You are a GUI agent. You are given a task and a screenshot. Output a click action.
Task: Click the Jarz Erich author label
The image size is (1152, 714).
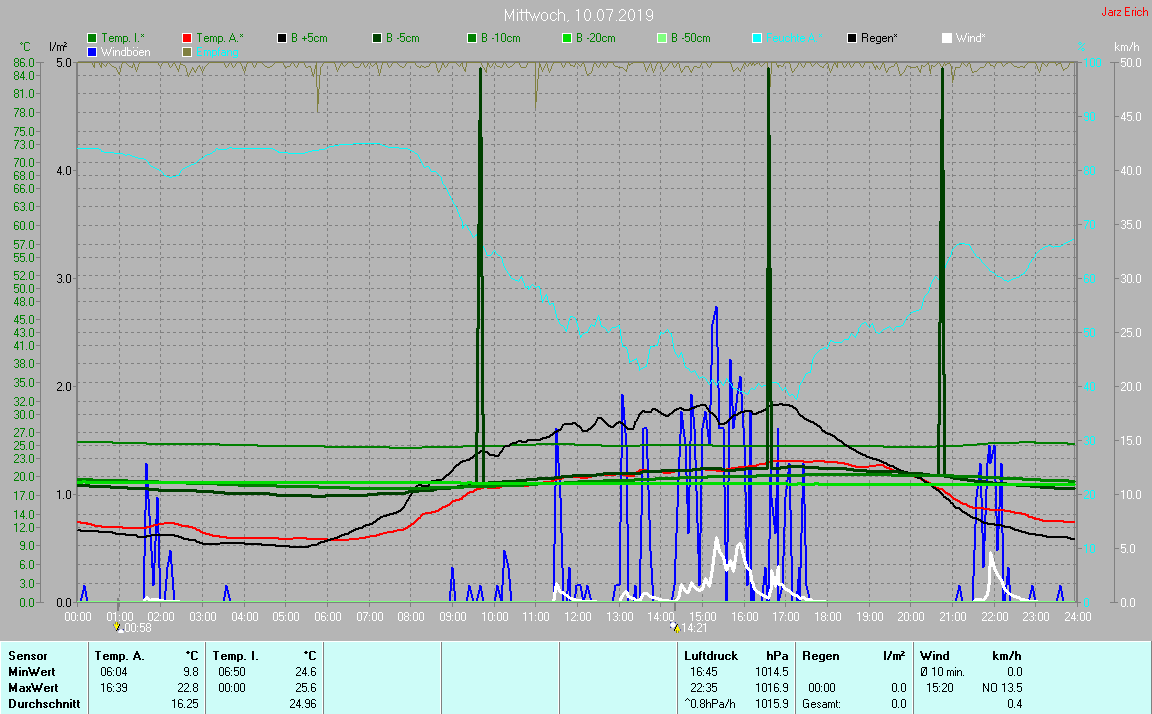click(1124, 12)
